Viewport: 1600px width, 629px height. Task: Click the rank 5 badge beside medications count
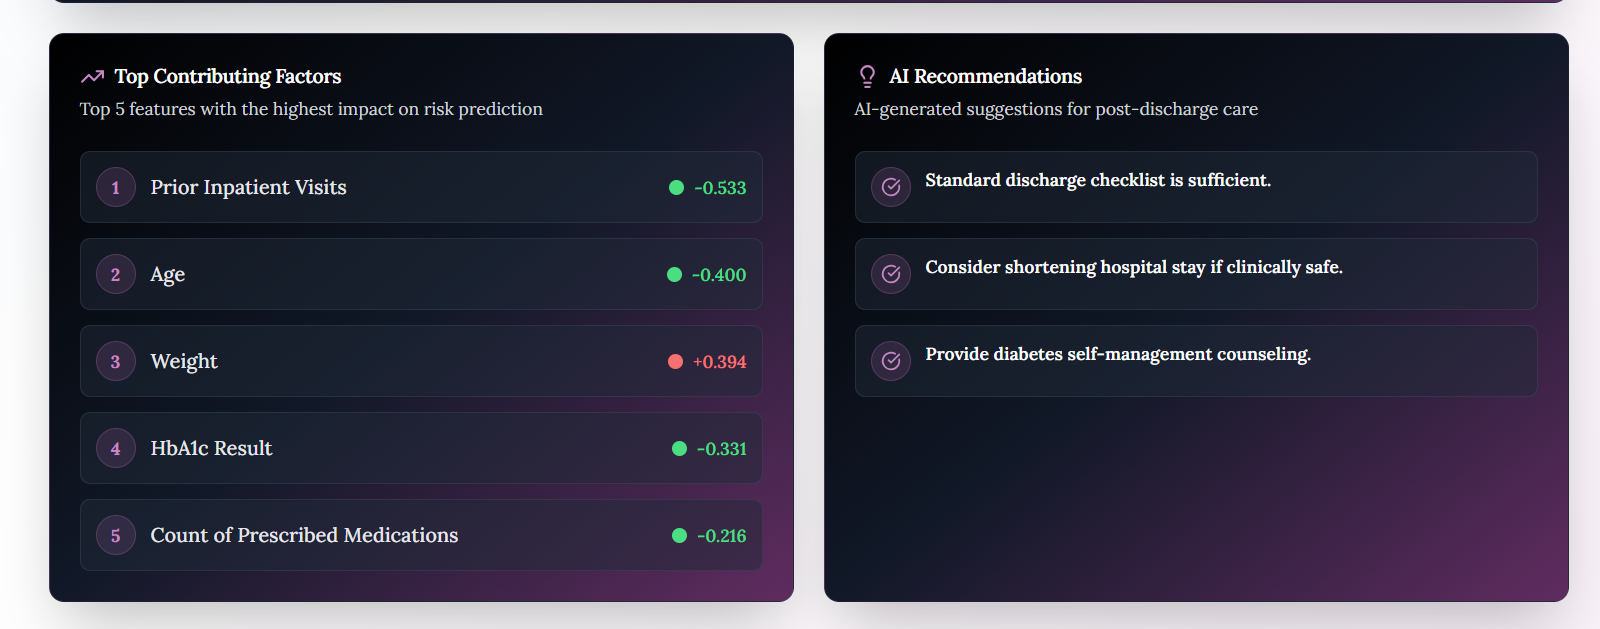point(116,535)
